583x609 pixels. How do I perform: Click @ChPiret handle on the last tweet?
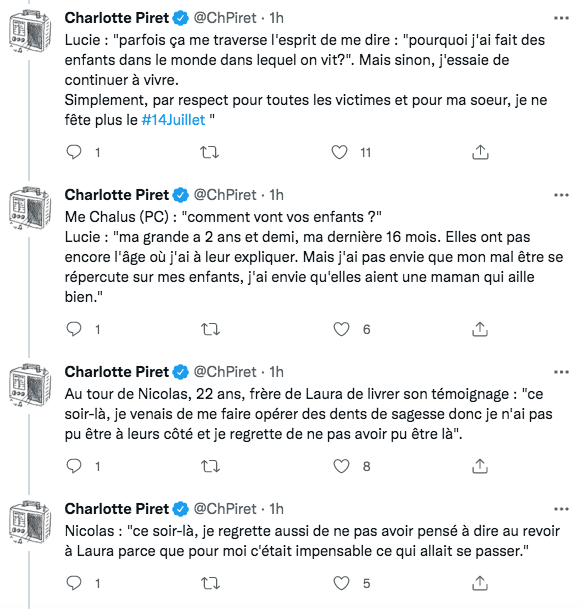[x=225, y=509]
